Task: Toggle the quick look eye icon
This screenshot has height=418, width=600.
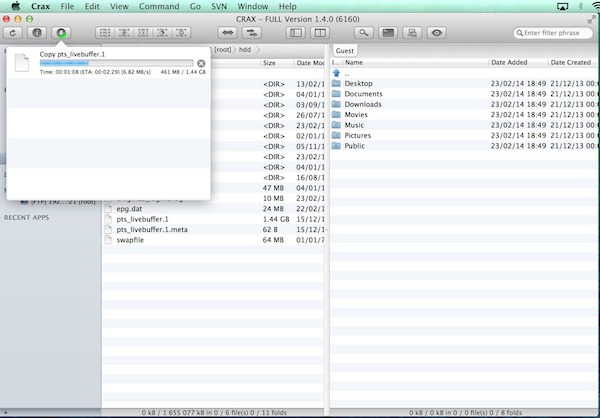Action: coord(437,33)
